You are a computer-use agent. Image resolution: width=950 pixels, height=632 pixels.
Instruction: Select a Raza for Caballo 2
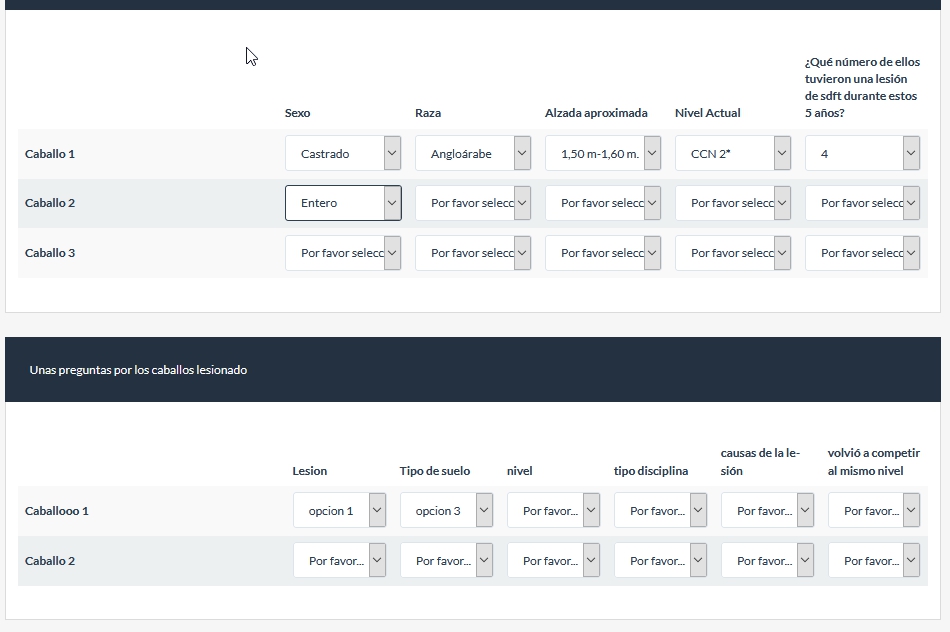click(x=472, y=203)
